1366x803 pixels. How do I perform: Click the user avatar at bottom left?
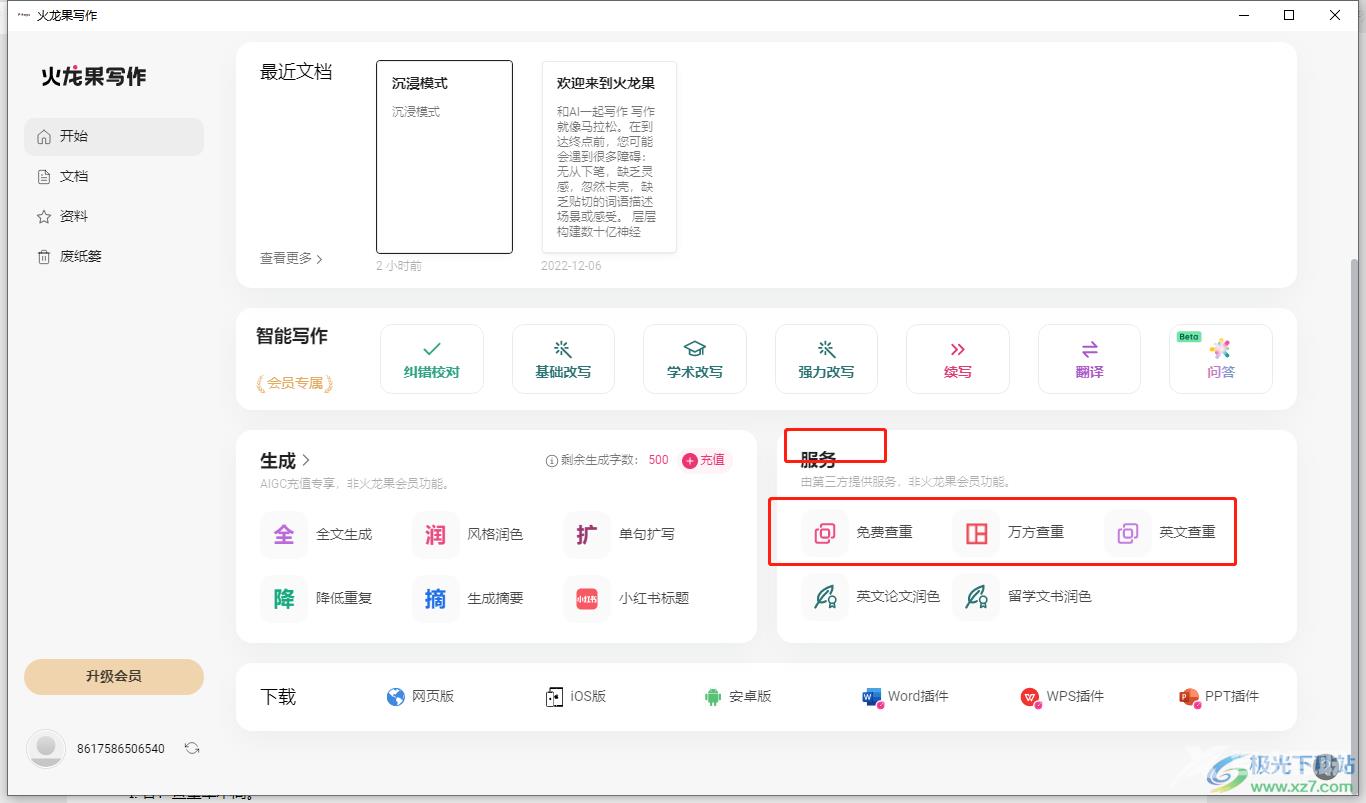(x=45, y=748)
